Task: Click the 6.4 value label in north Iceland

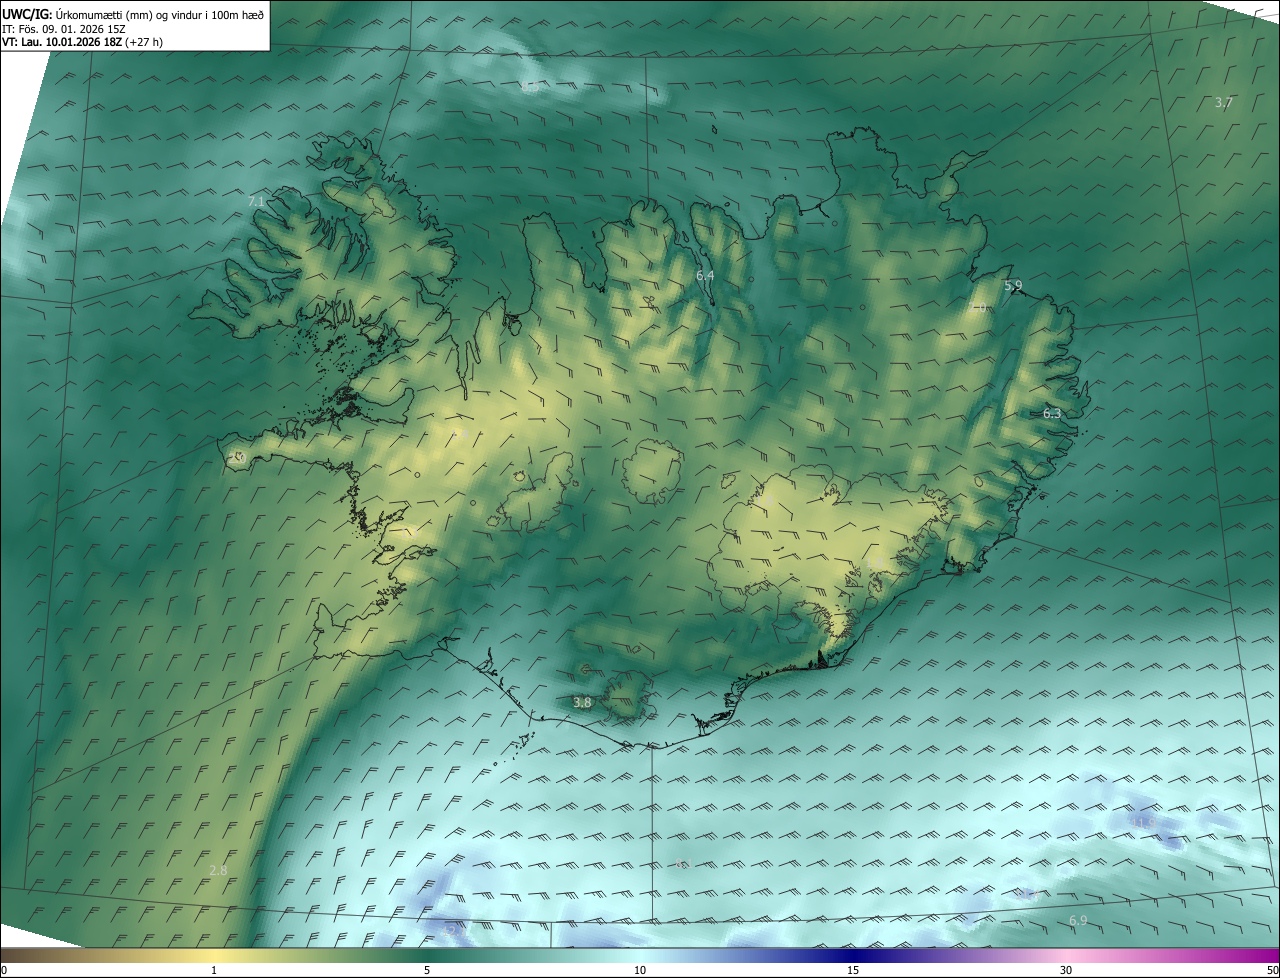Action: (705, 275)
